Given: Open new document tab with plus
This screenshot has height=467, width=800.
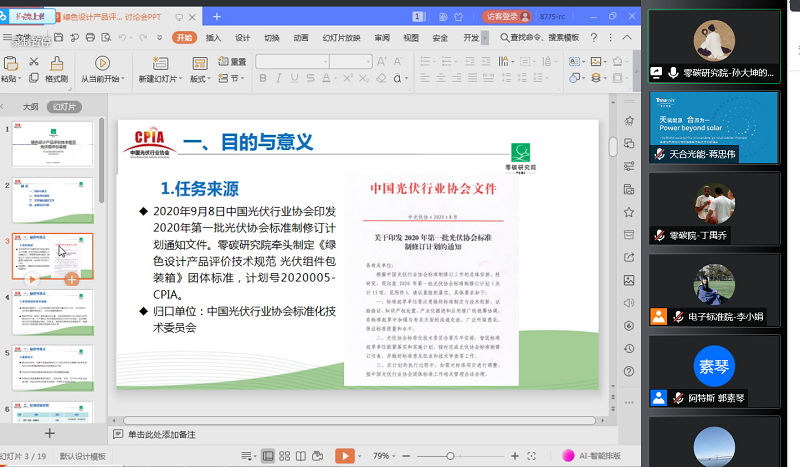Looking at the screenshot, I should coord(216,16).
